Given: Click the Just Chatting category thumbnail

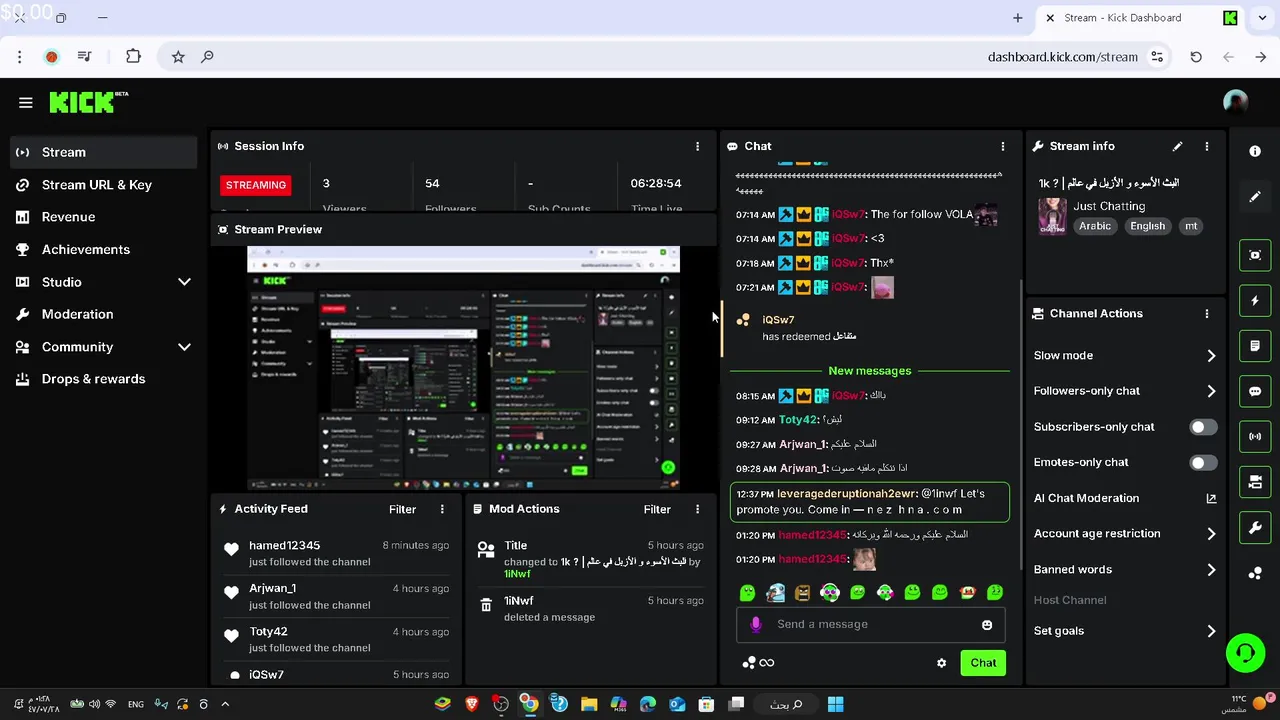Looking at the screenshot, I should coord(1052,216).
